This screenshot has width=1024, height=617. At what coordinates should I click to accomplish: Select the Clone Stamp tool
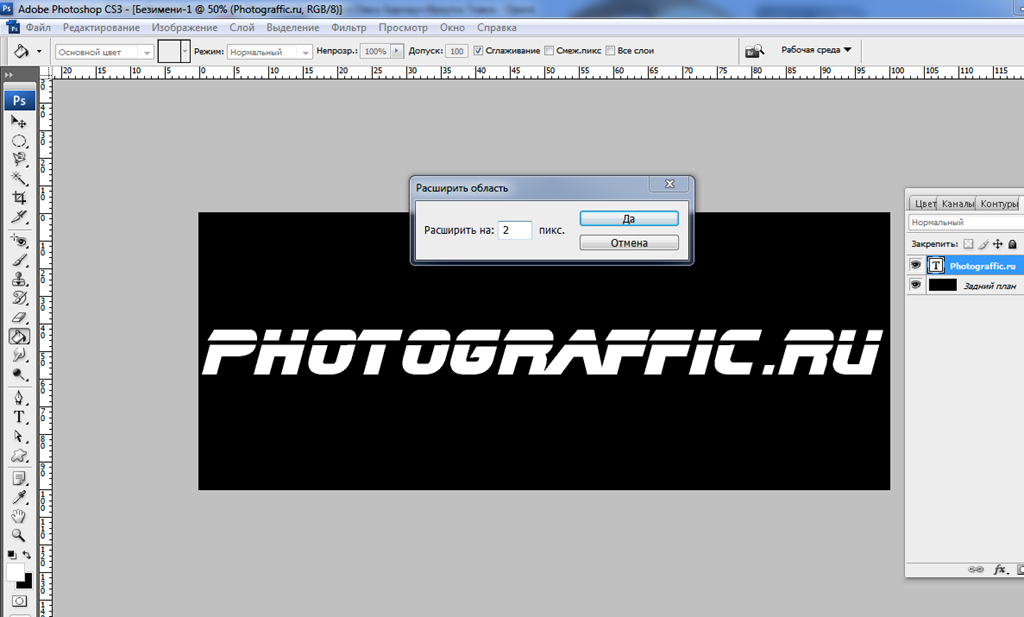point(19,279)
